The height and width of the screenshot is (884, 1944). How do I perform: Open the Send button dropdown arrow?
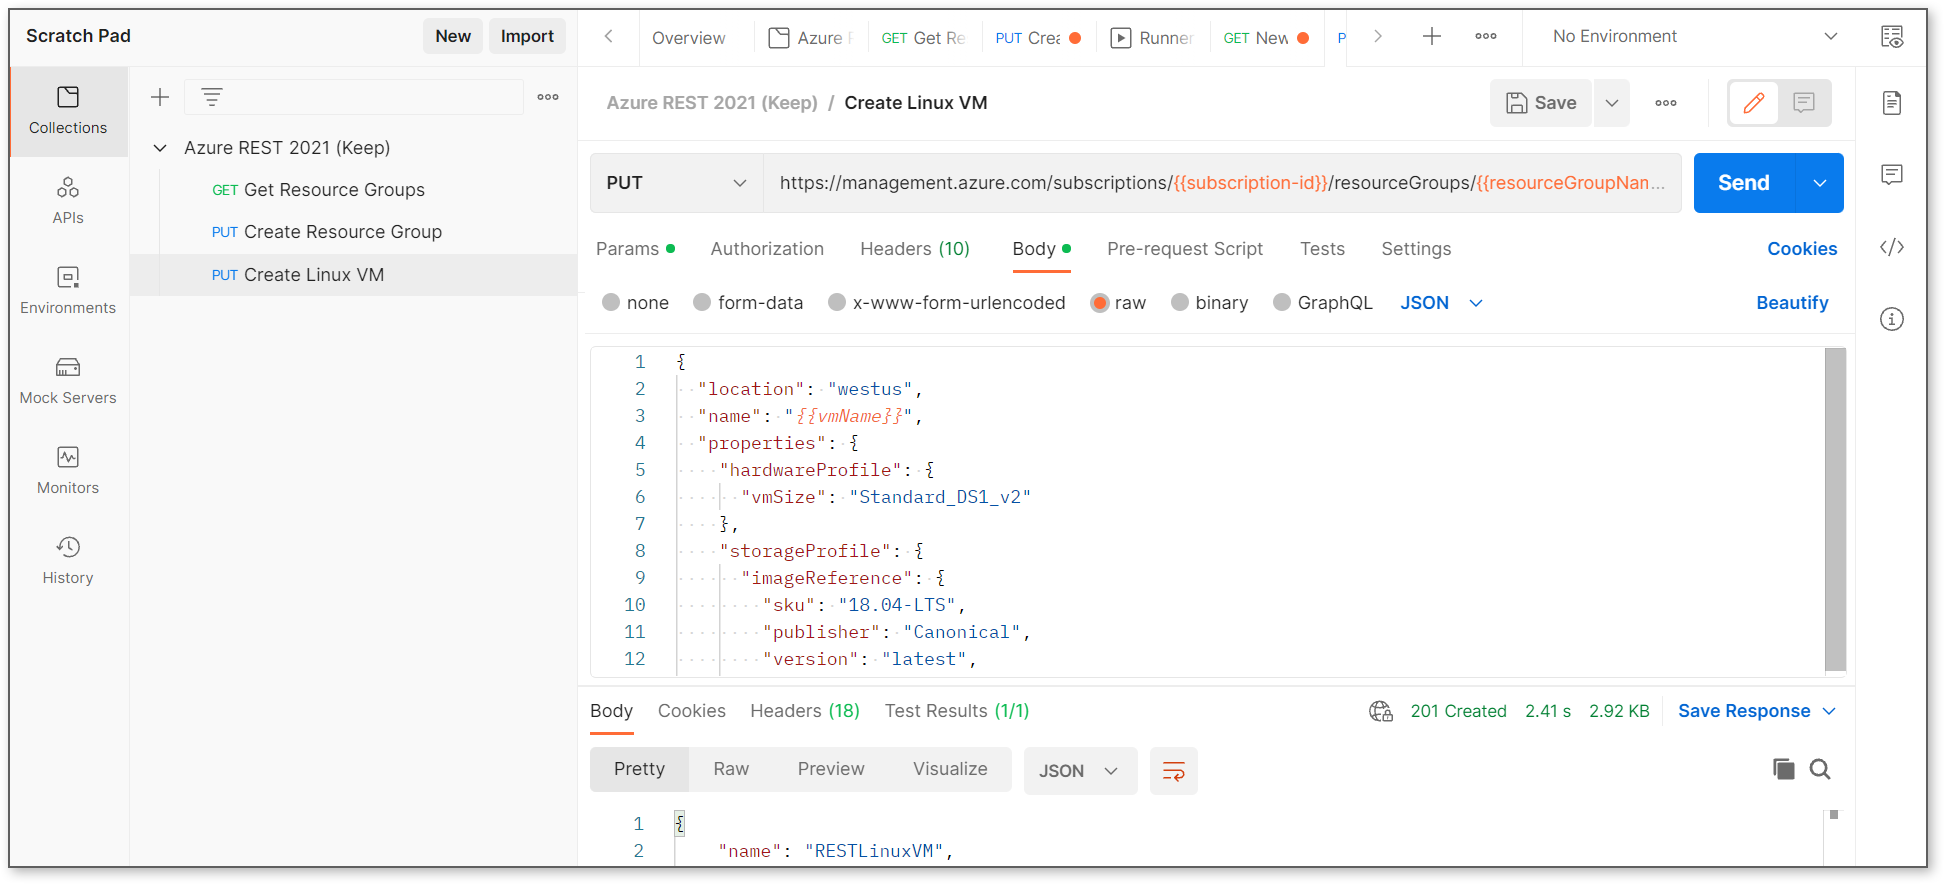point(1820,183)
